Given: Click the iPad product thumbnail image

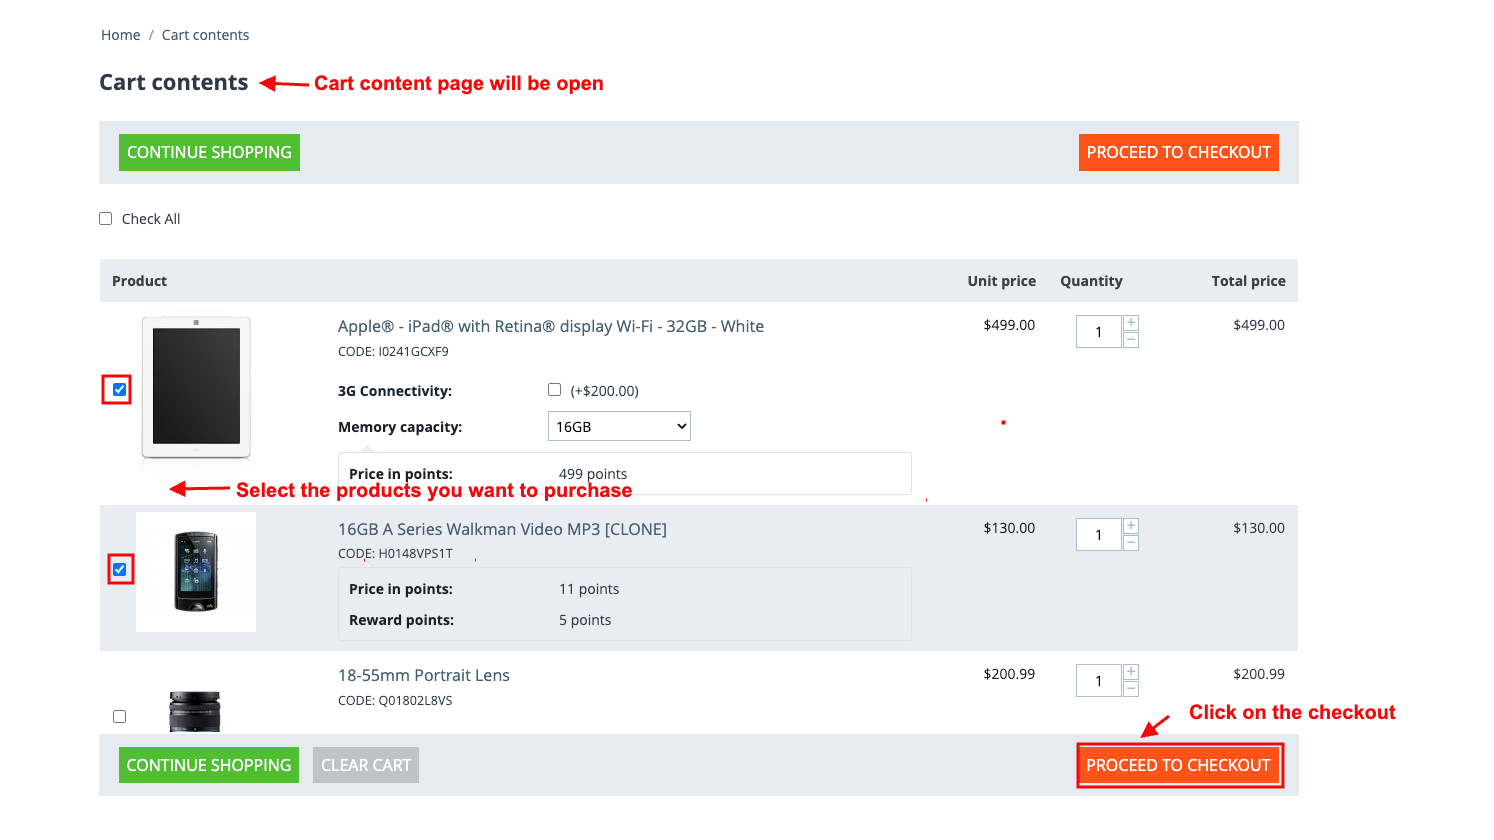Looking at the screenshot, I should click(196, 387).
